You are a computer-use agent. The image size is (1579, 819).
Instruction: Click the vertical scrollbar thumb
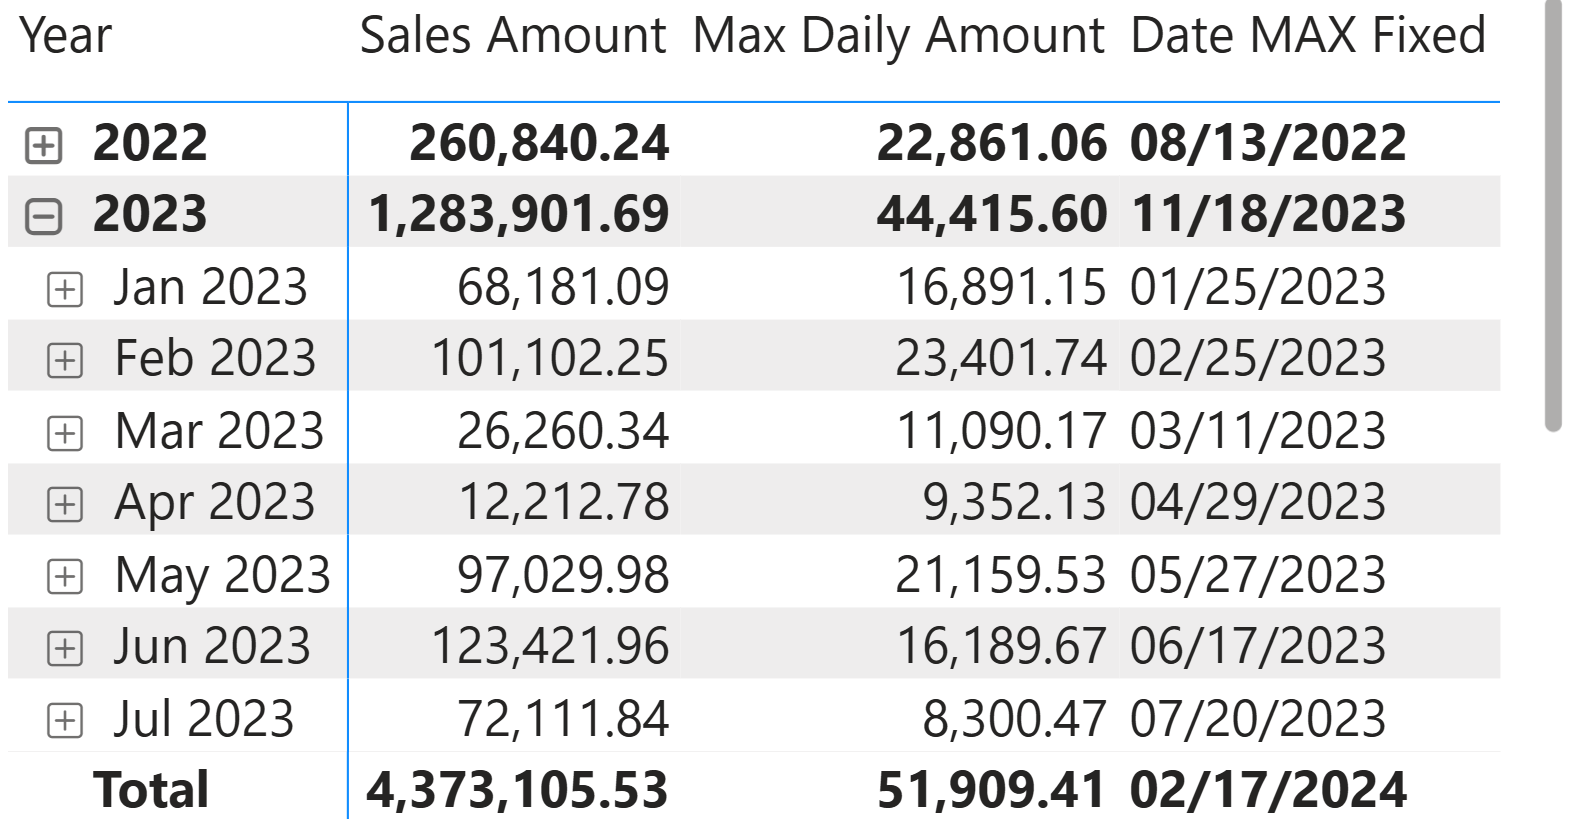click(1552, 215)
